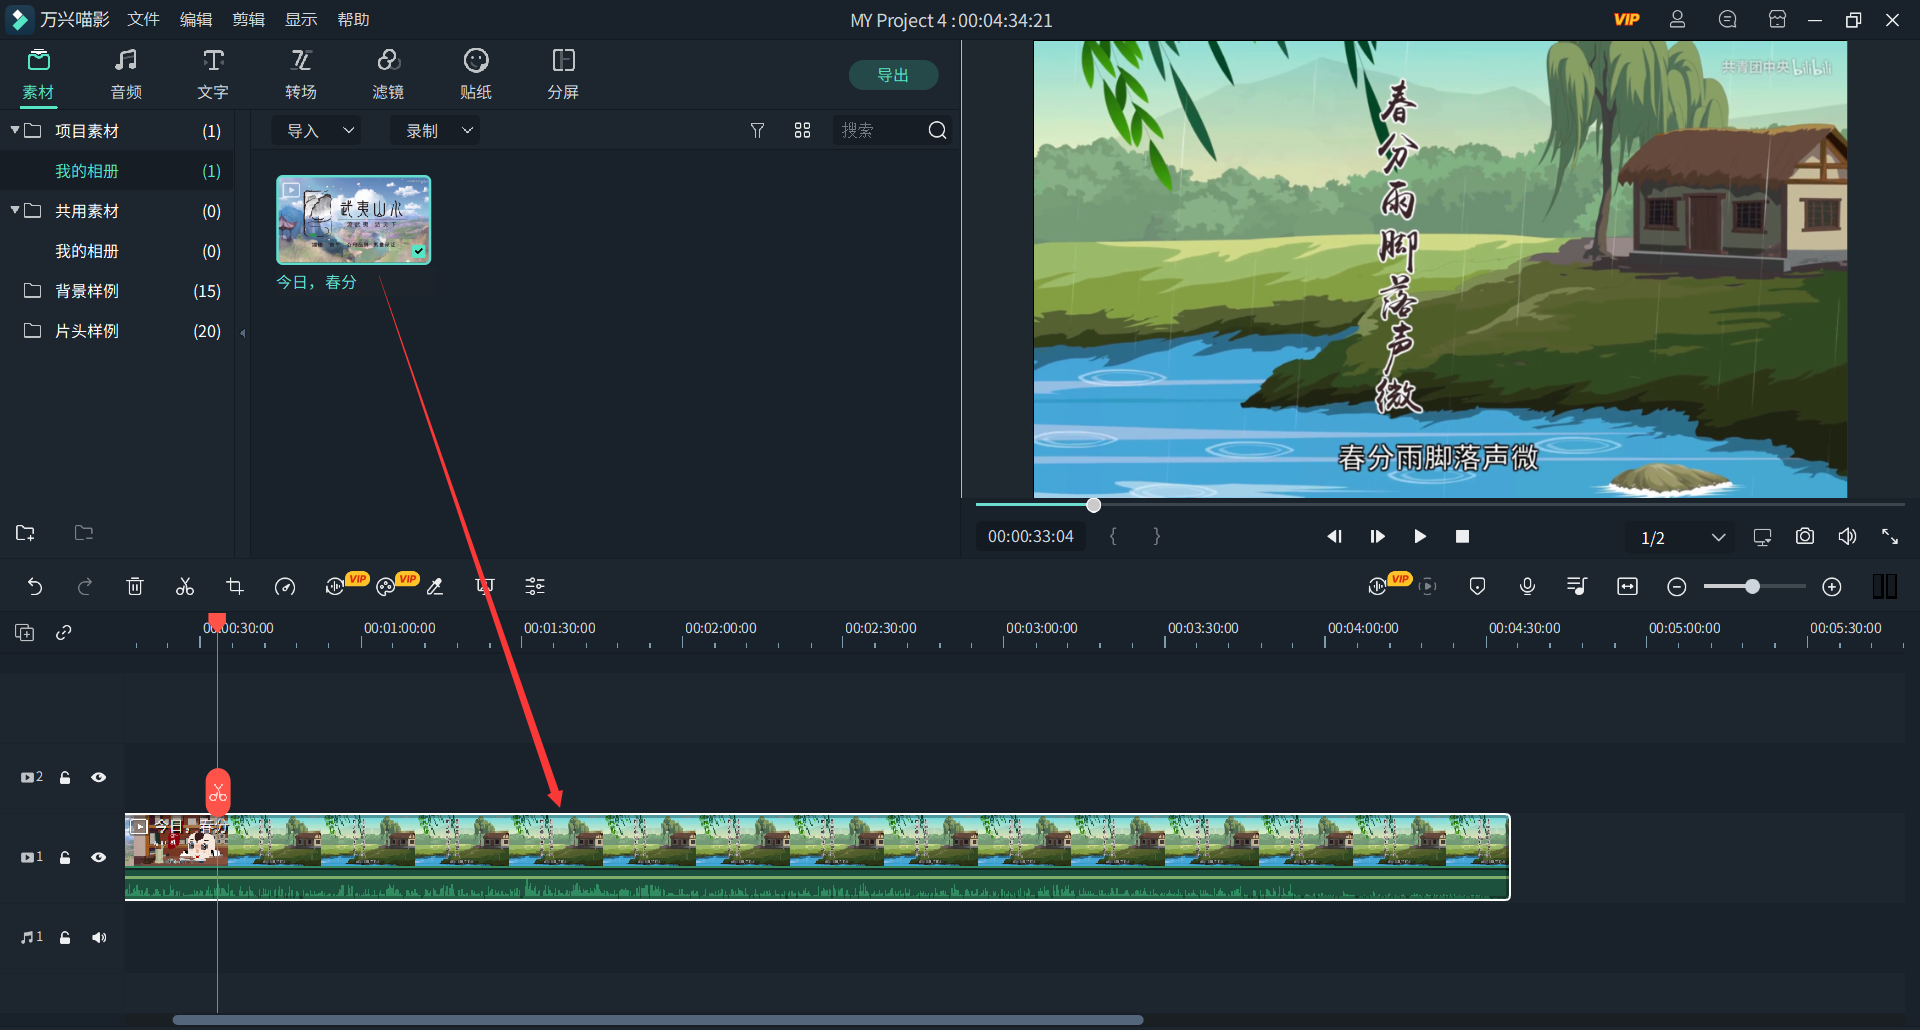This screenshot has height=1030, width=1920.
Task: Click the 导出 export button
Action: tap(892, 75)
